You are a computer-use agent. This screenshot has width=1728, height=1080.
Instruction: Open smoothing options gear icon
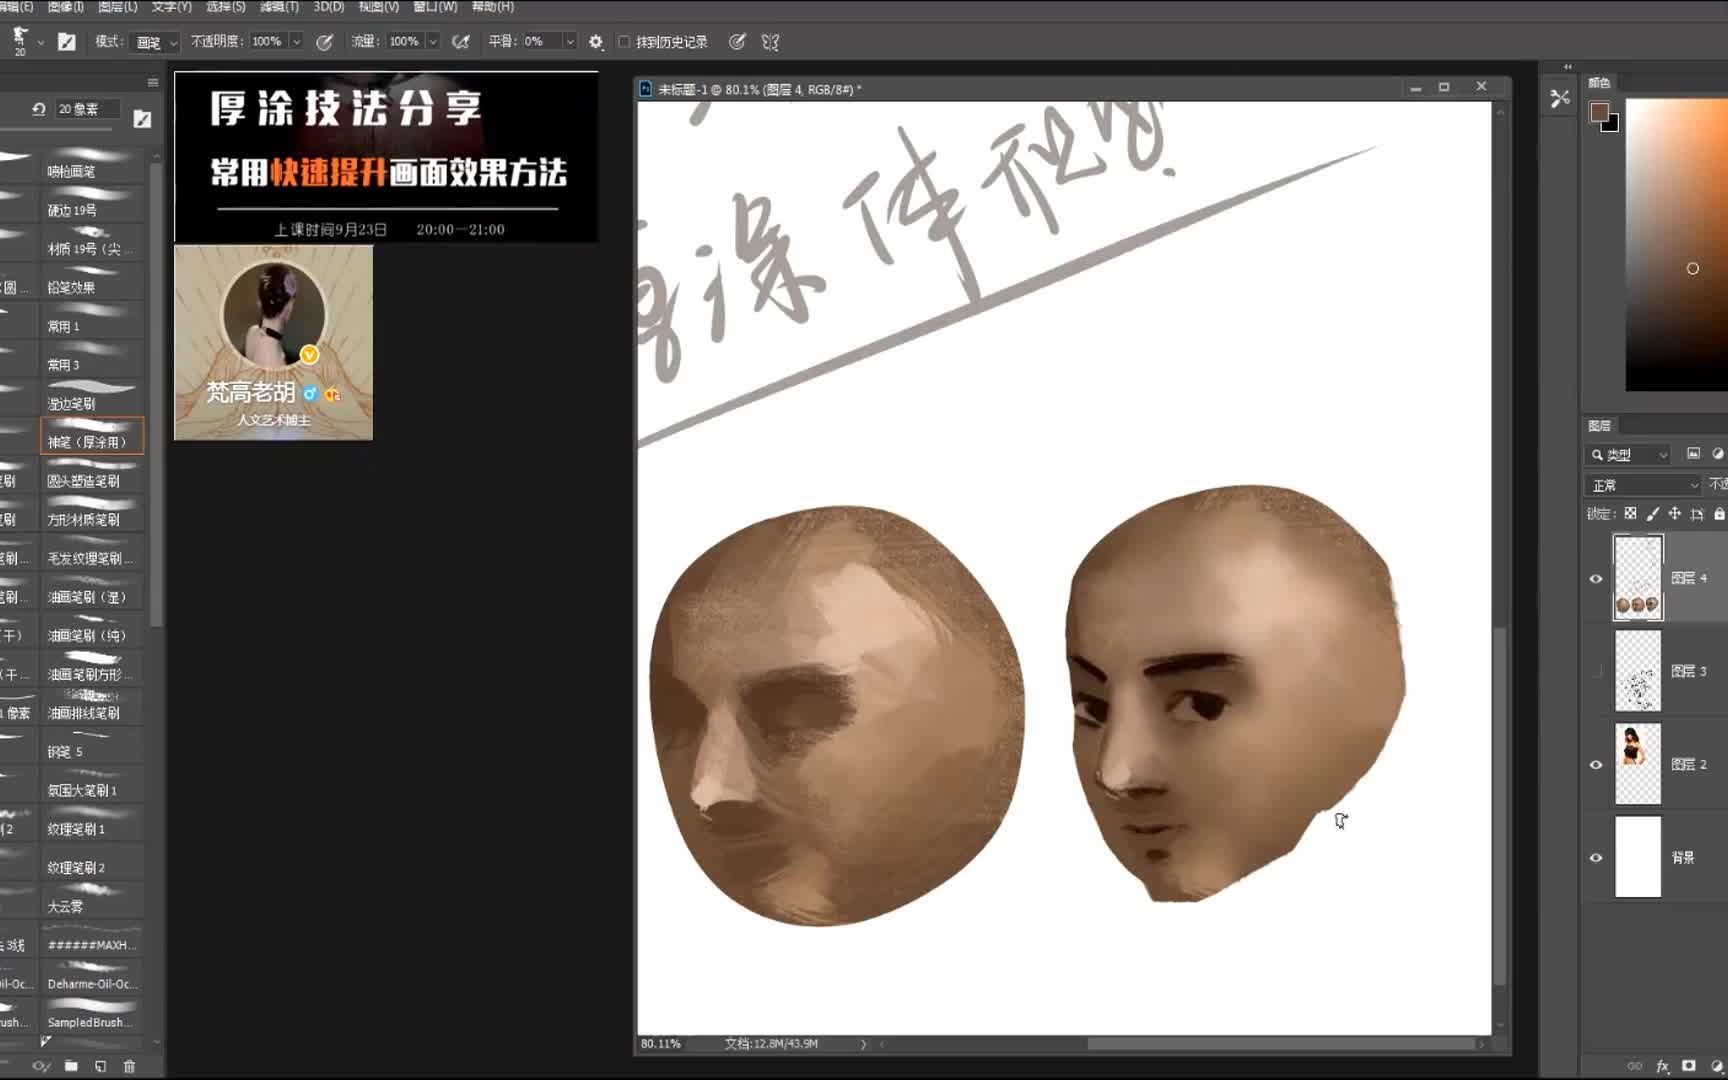pos(596,42)
